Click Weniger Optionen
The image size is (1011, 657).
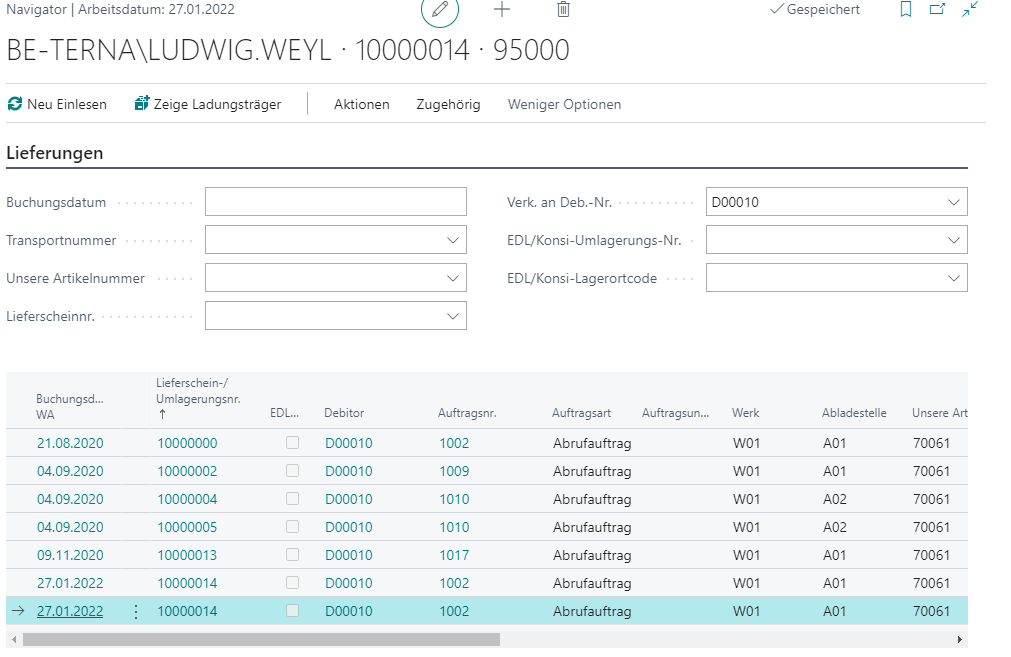pos(564,104)
